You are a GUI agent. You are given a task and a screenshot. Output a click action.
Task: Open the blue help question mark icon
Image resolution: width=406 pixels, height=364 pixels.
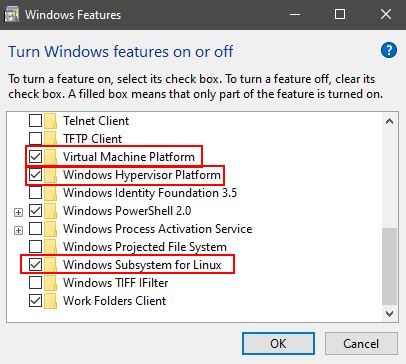(x=389, y=50)
